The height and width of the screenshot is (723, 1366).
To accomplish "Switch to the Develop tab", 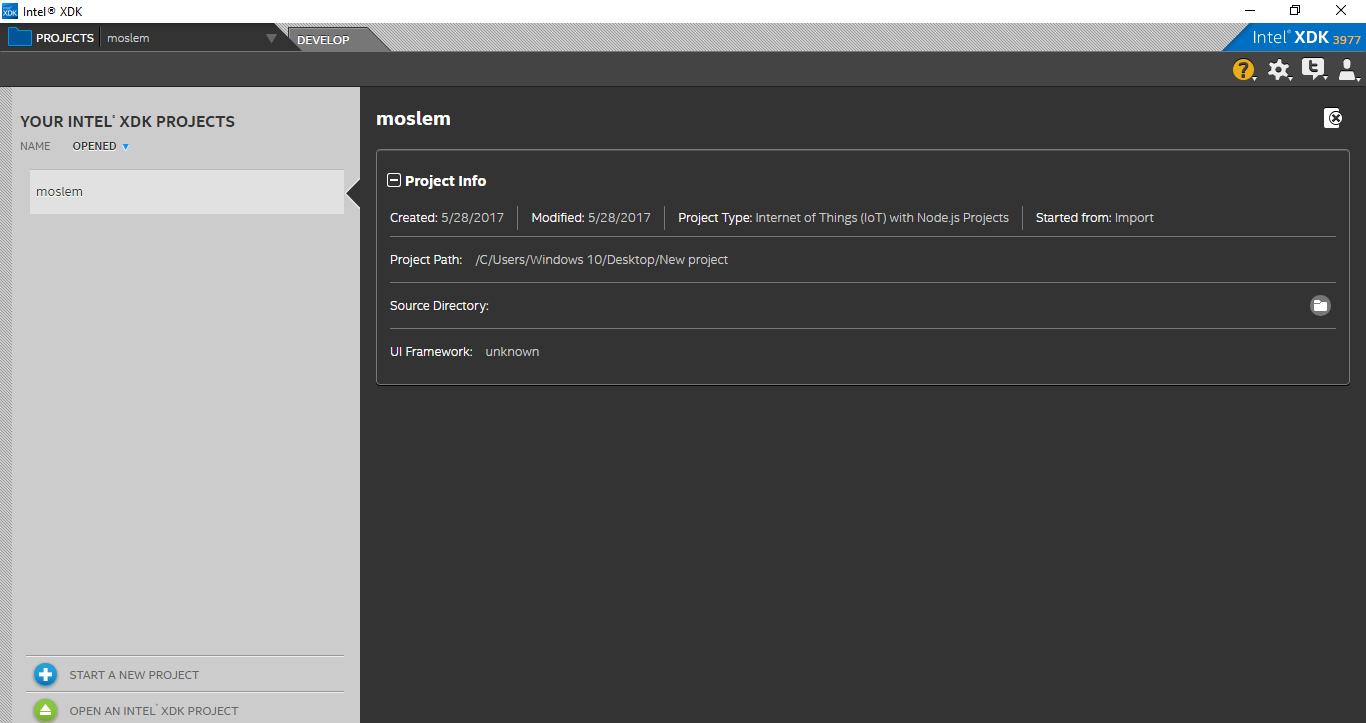I will click(x=323, y=40).
